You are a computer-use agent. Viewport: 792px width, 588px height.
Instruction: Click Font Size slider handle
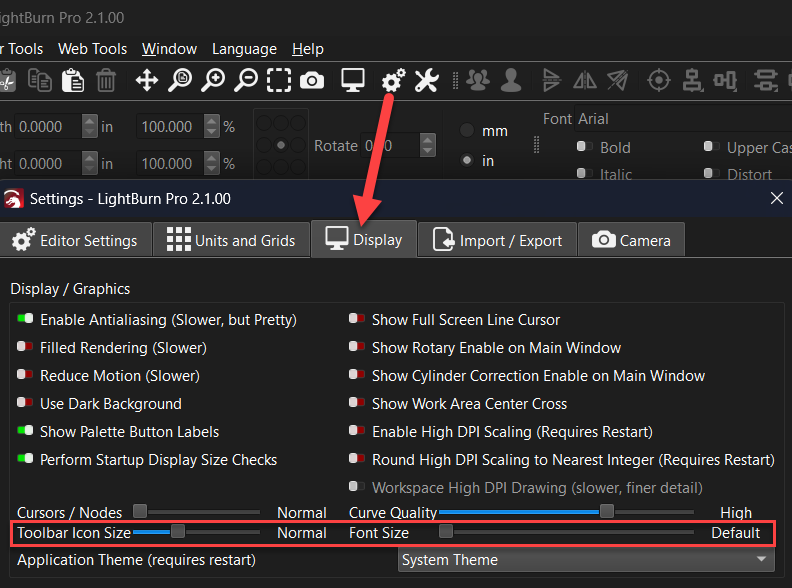pyautogui.click(x=446, y=531)
